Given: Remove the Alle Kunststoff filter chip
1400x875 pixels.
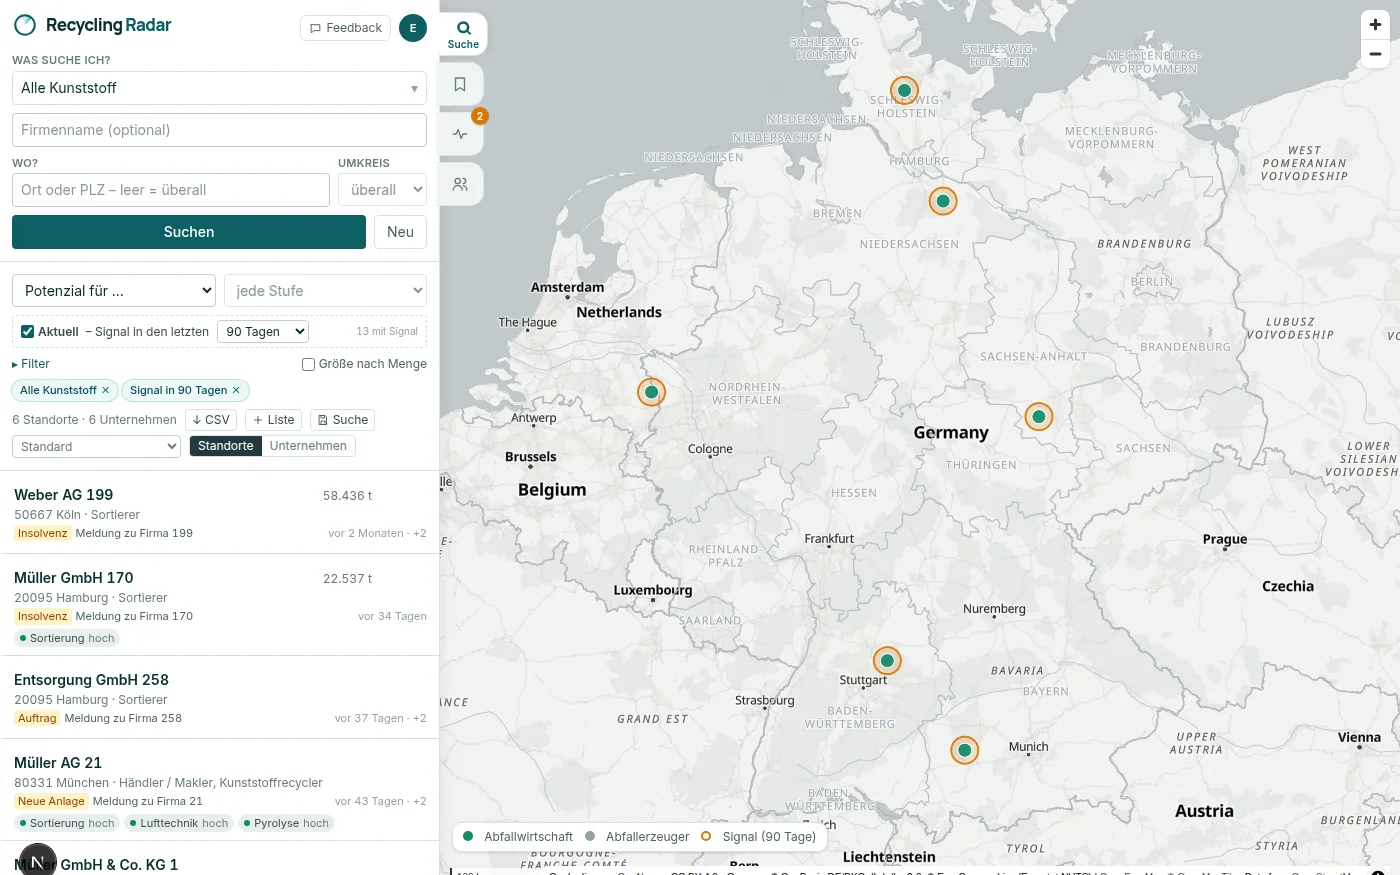Looking at the screenshot, I should coord(105,390).
